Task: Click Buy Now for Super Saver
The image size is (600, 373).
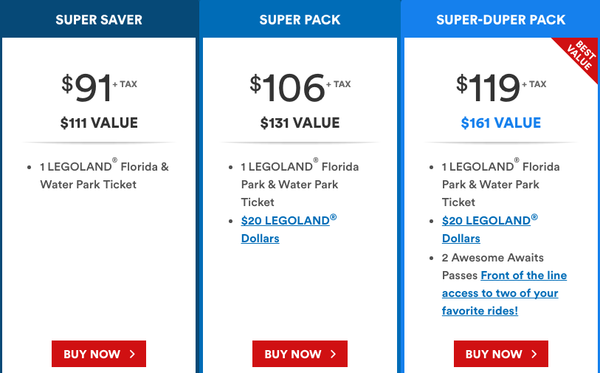Action: click(99, 354)
